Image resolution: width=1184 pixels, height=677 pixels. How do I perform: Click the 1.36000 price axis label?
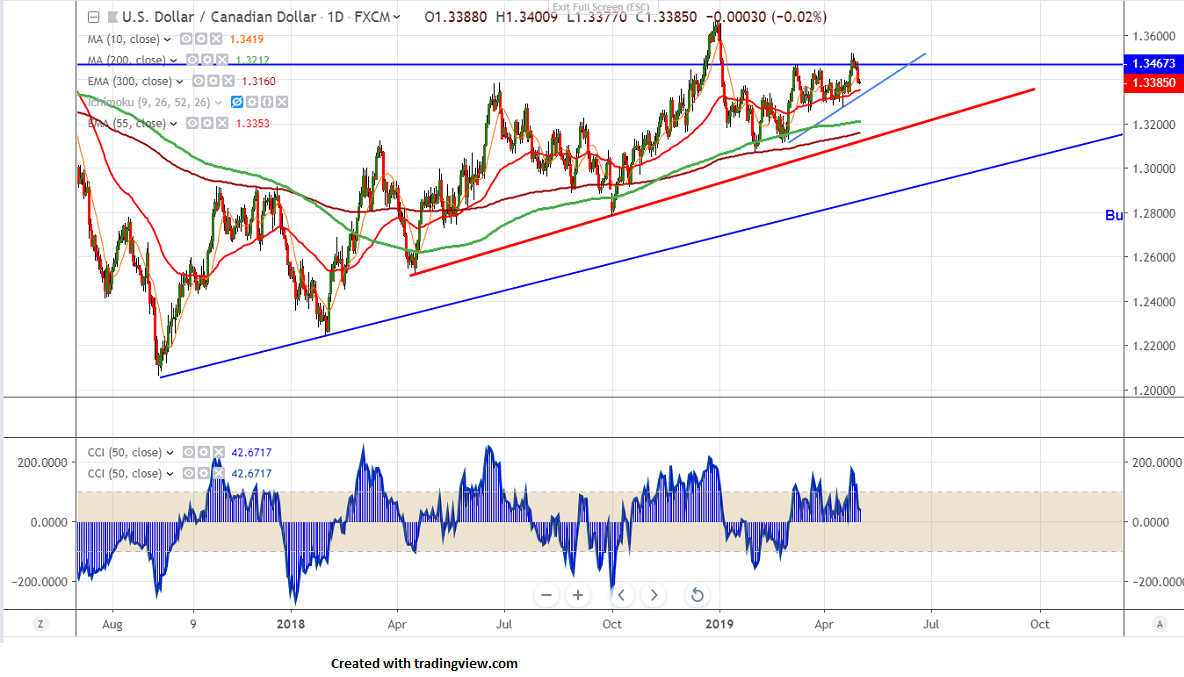click(x=1154, y=36)
